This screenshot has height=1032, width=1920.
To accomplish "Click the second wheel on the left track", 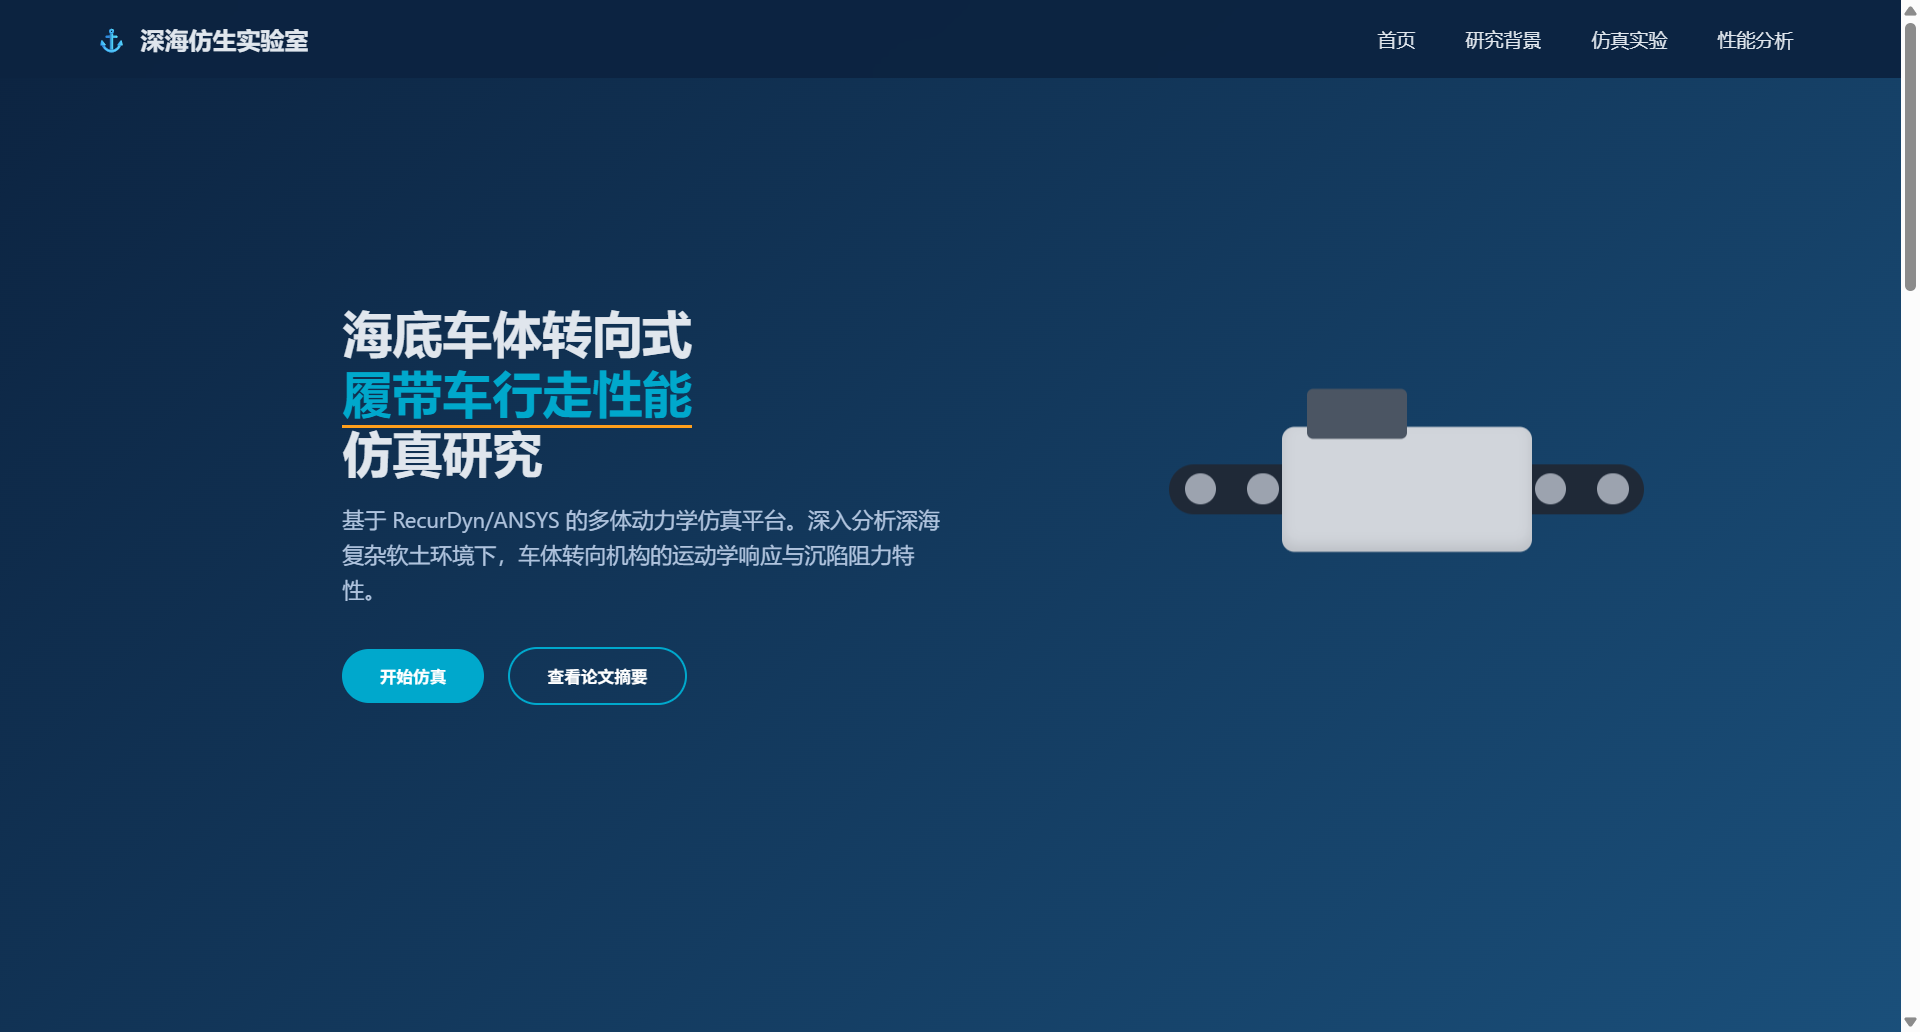I will [x=1261, y=489].
